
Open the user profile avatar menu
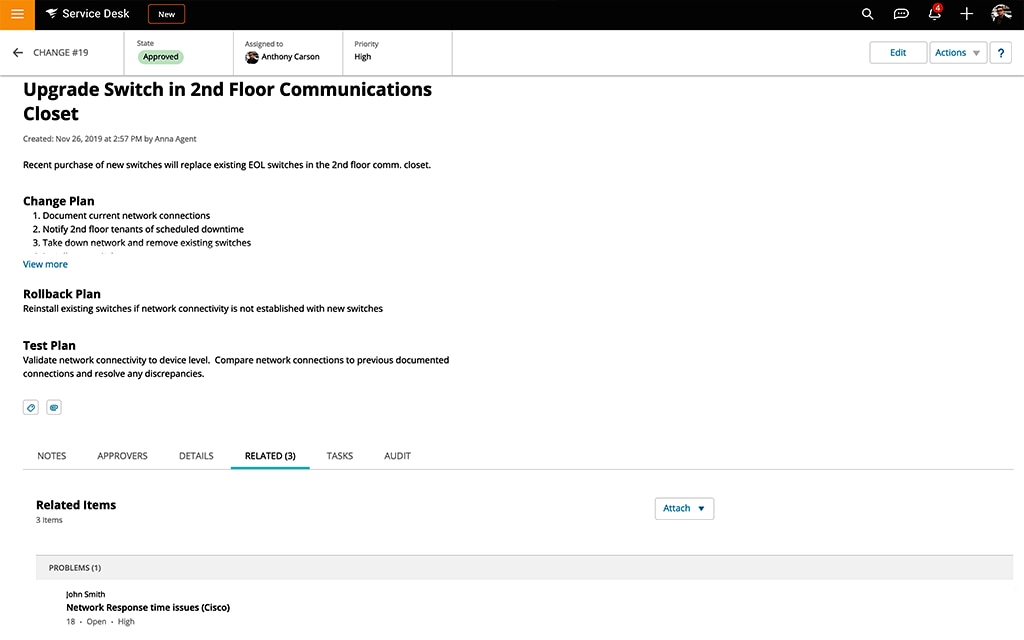click(x=1000, y=13)
